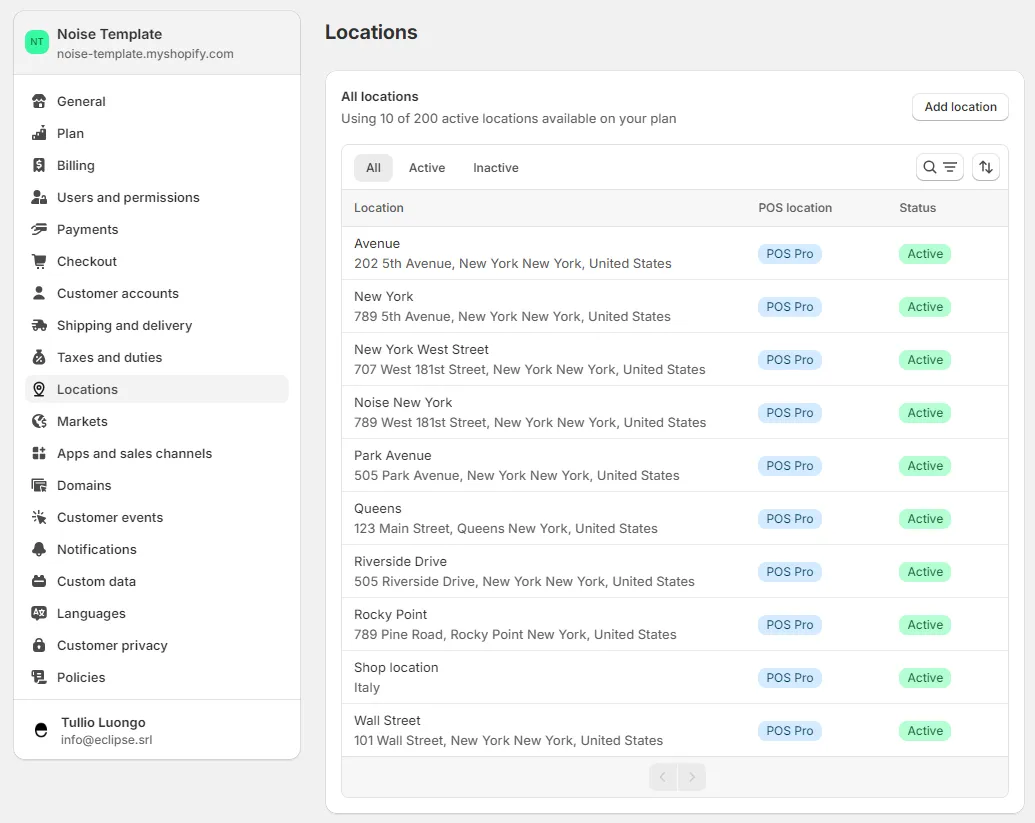
Task: Click the Add location button
Action: [x=959, y=107]
